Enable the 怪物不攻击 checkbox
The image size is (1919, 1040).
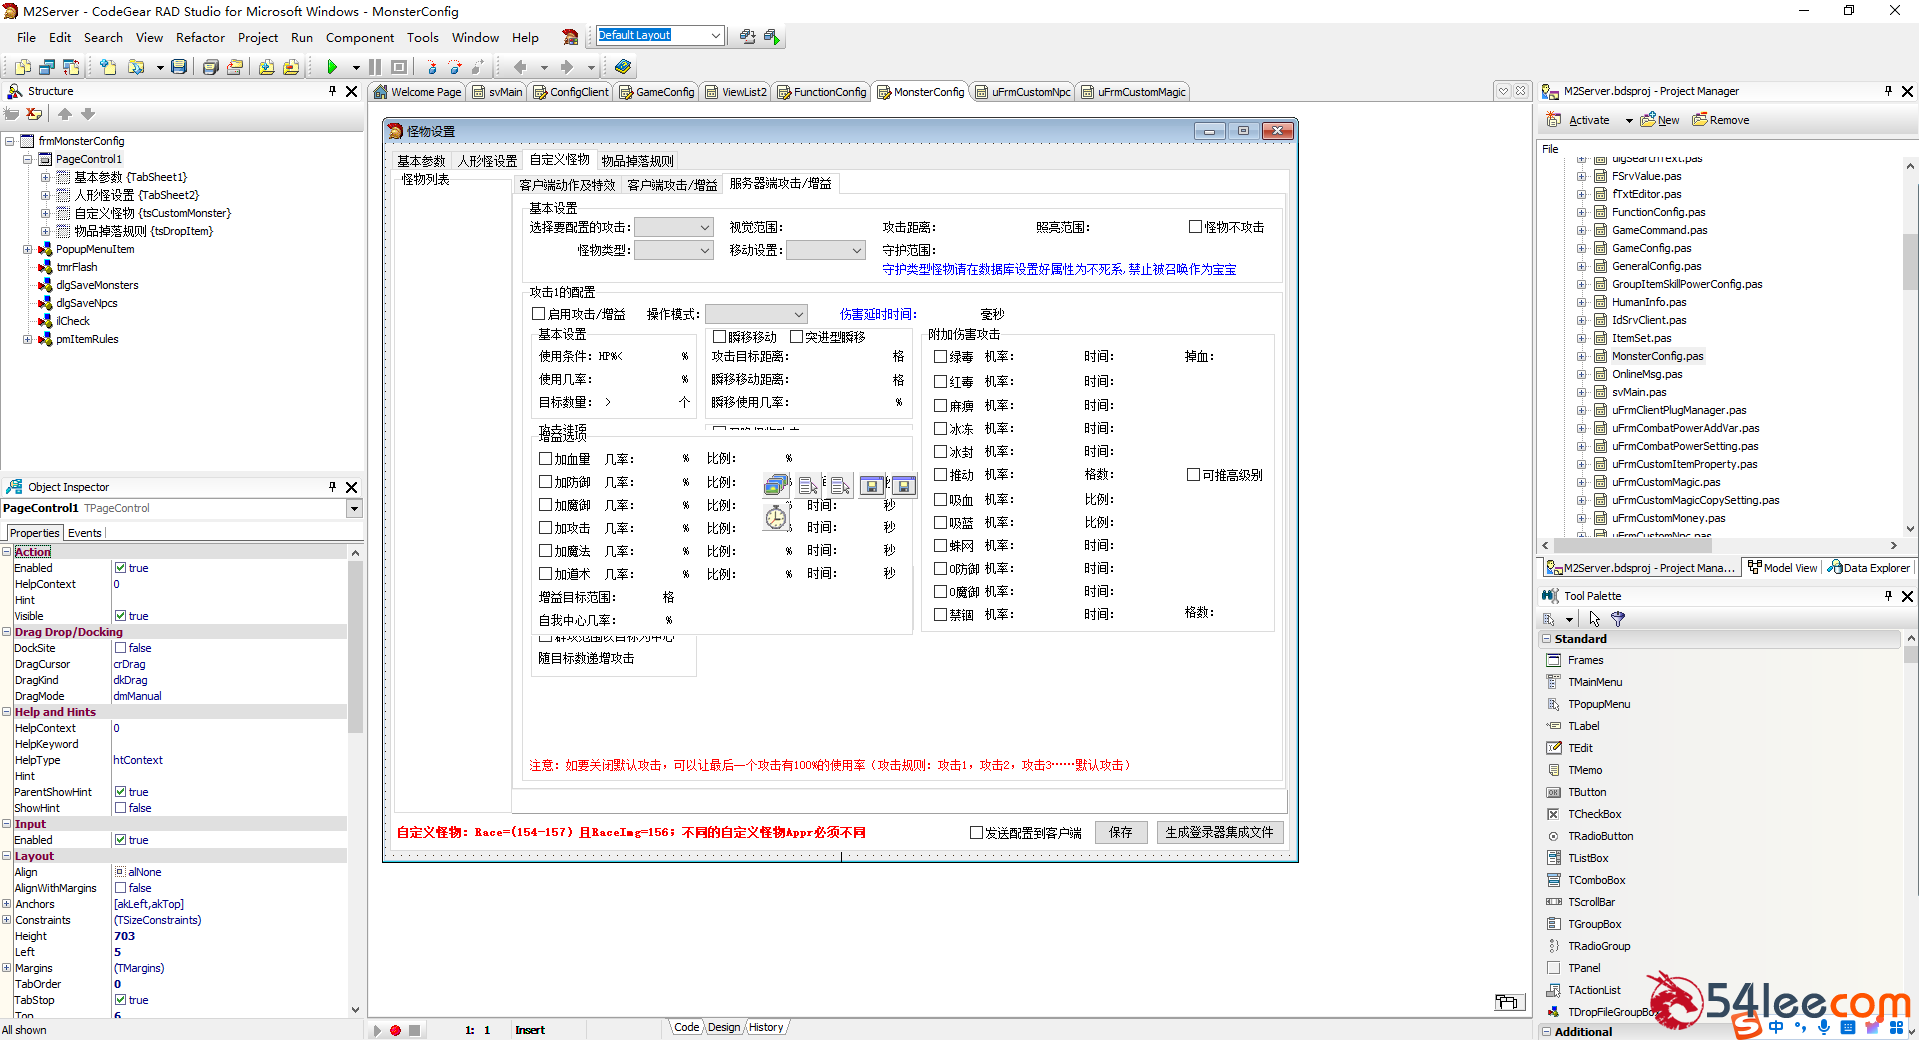coord(1195,227)
